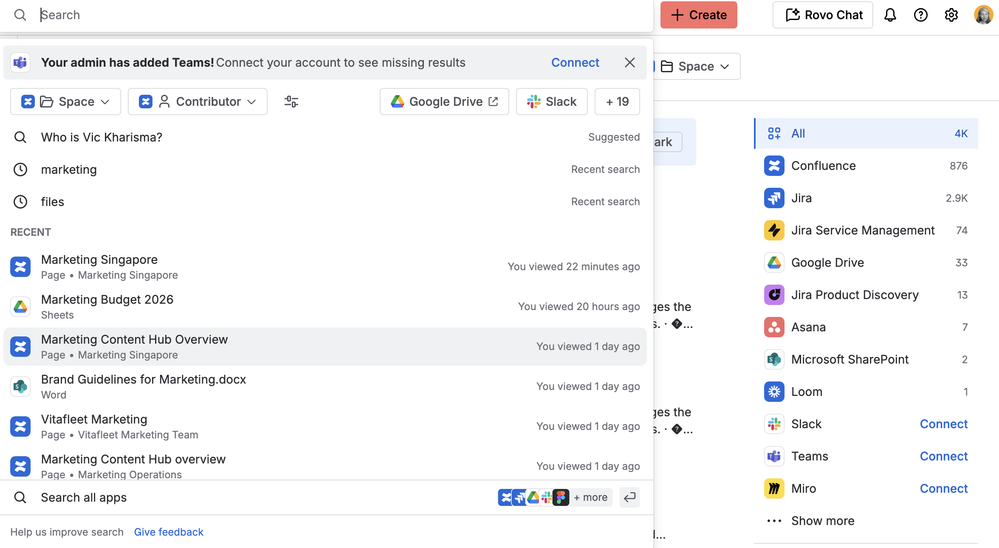The width and height of the screenshot is (999, 548).
Task: Show the +19 more apps list
Action: (617, 102)
